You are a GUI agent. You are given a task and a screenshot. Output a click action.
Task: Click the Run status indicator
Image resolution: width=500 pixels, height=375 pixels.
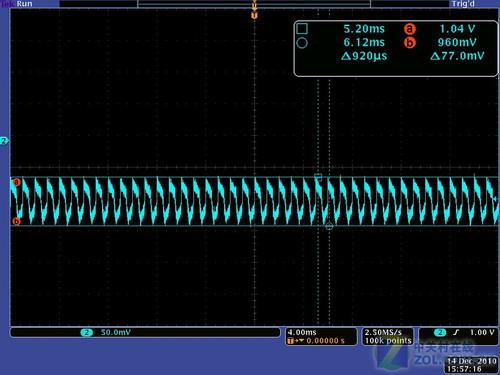[x=24, y=4]
